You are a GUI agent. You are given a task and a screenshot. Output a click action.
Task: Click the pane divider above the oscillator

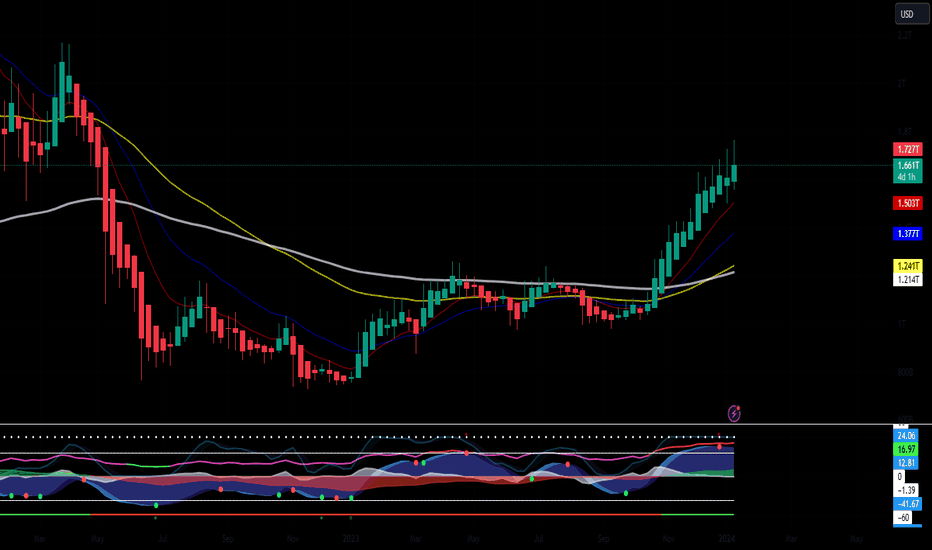(x=446, y=424)
